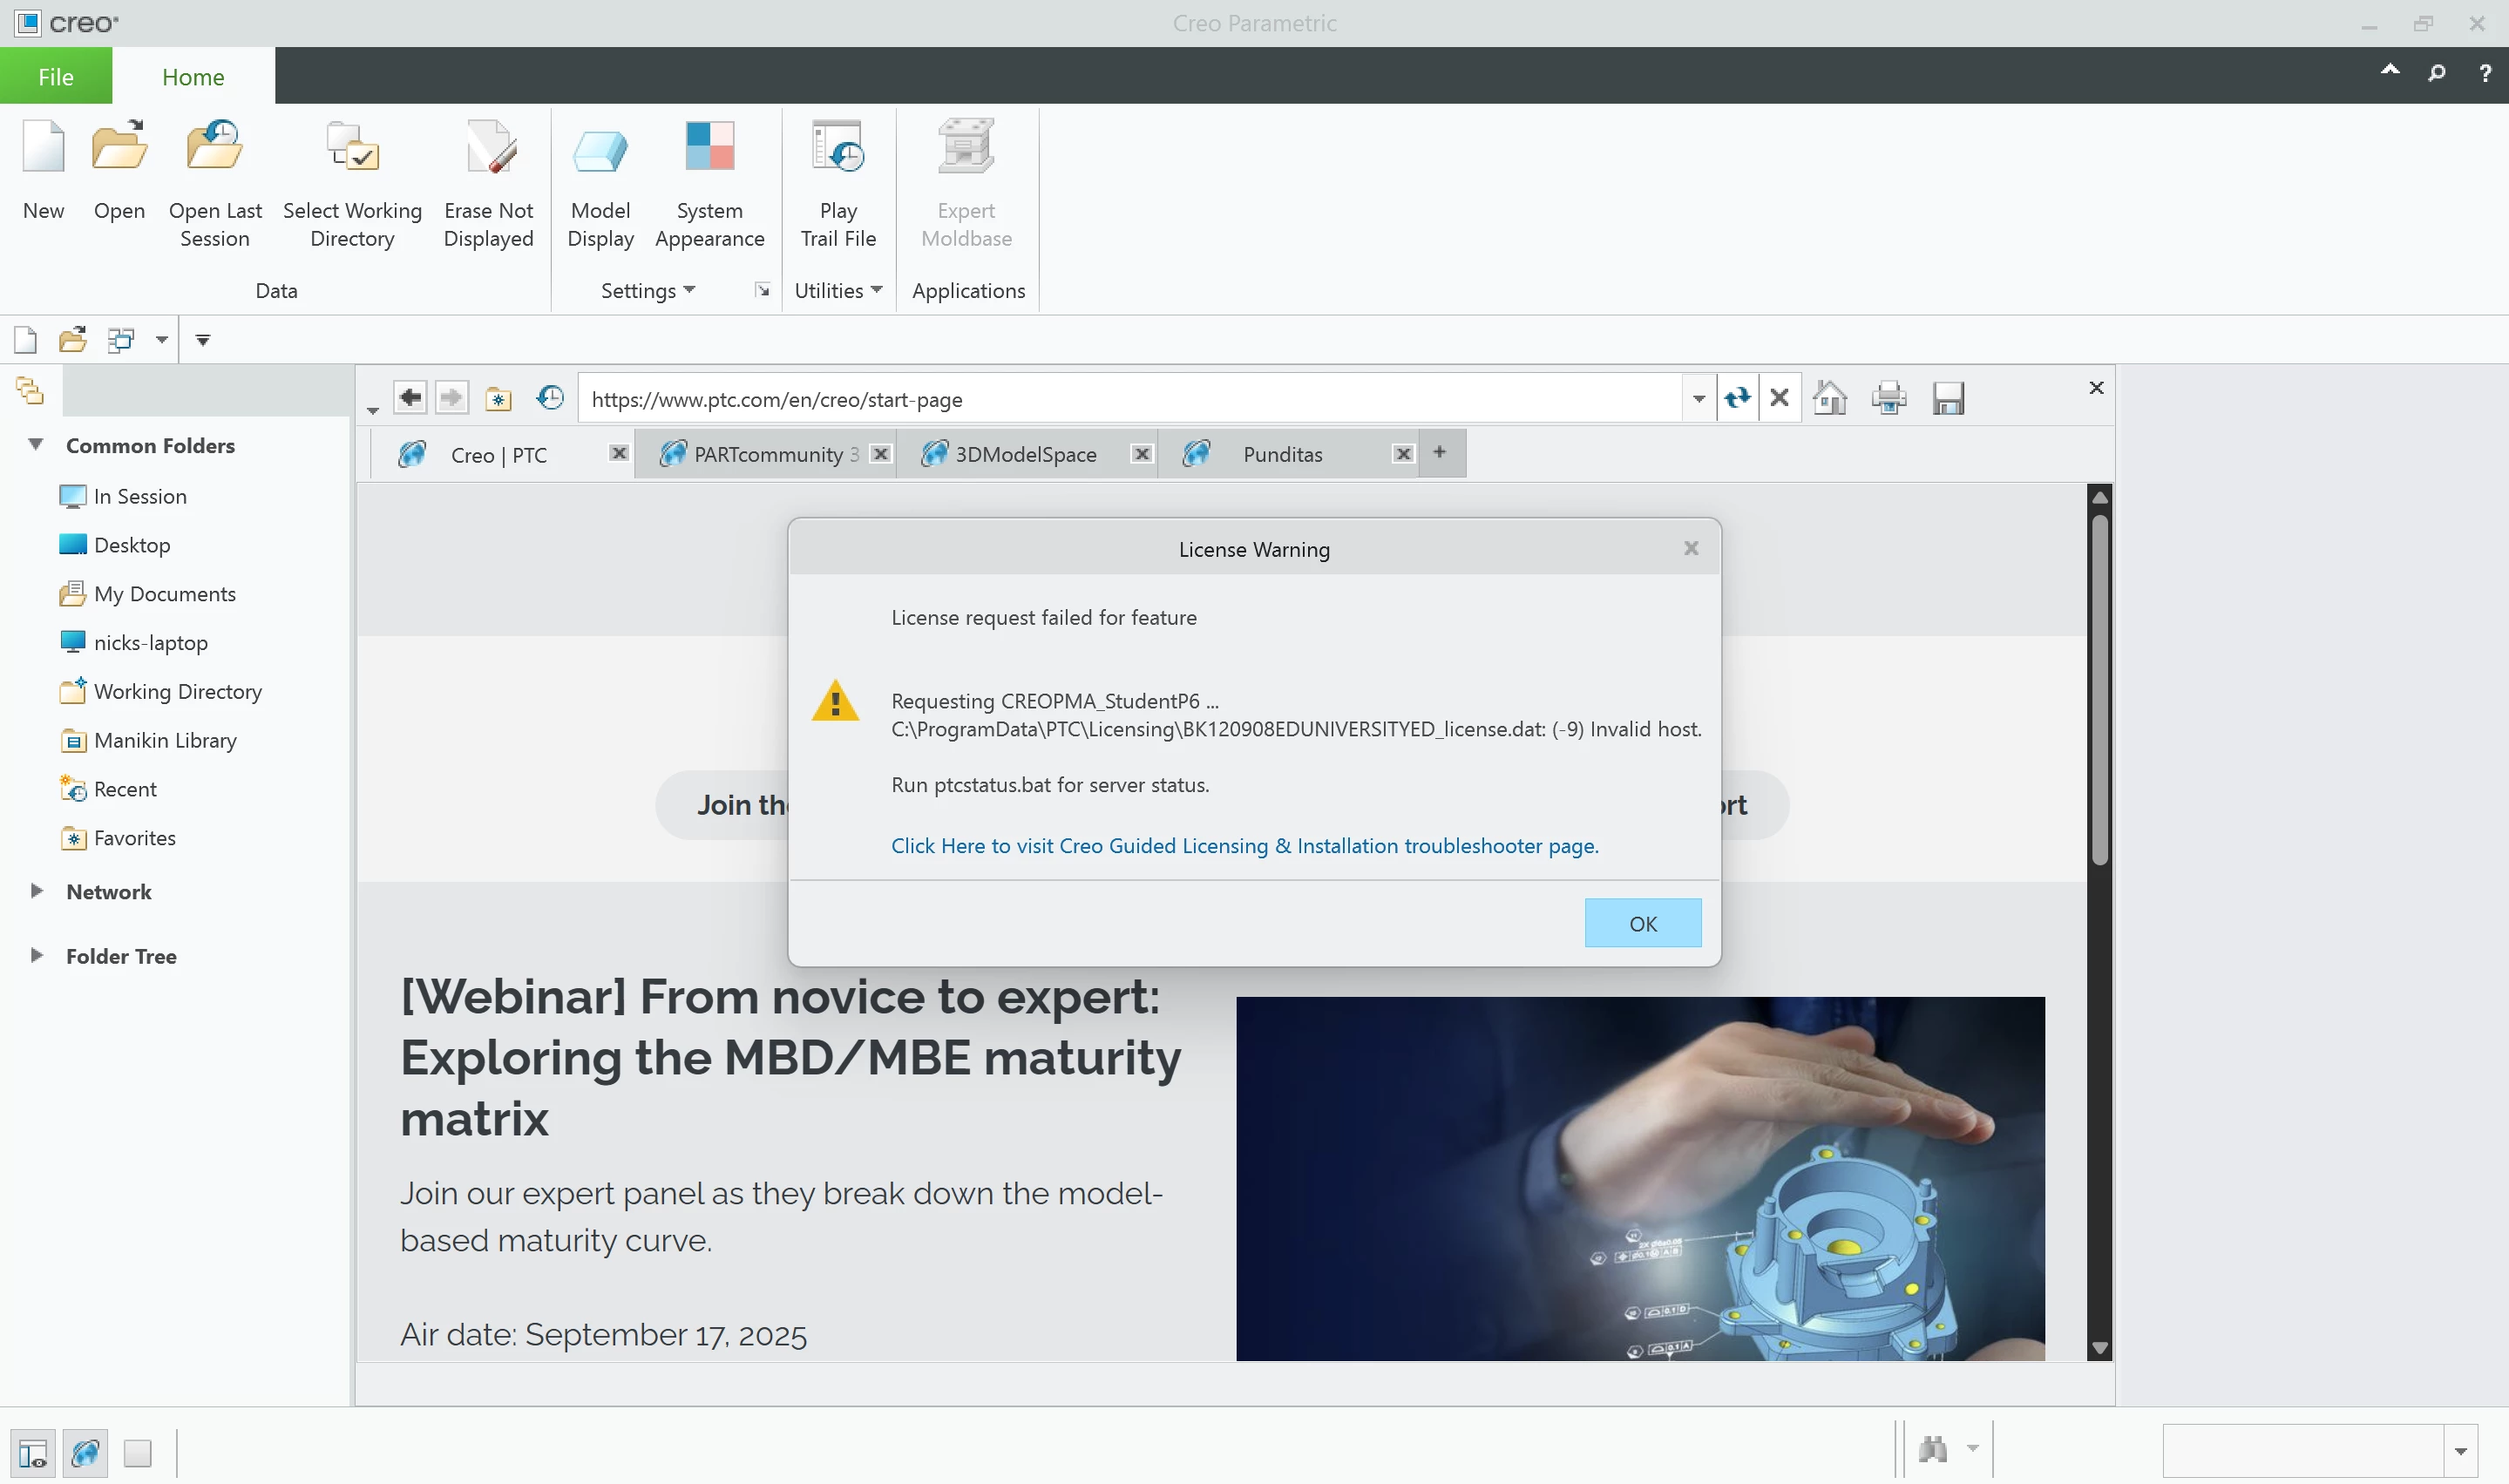Viewport: 2509px width, 1484px height.
Task: Open the File menu tab
Action: [56, 76]
